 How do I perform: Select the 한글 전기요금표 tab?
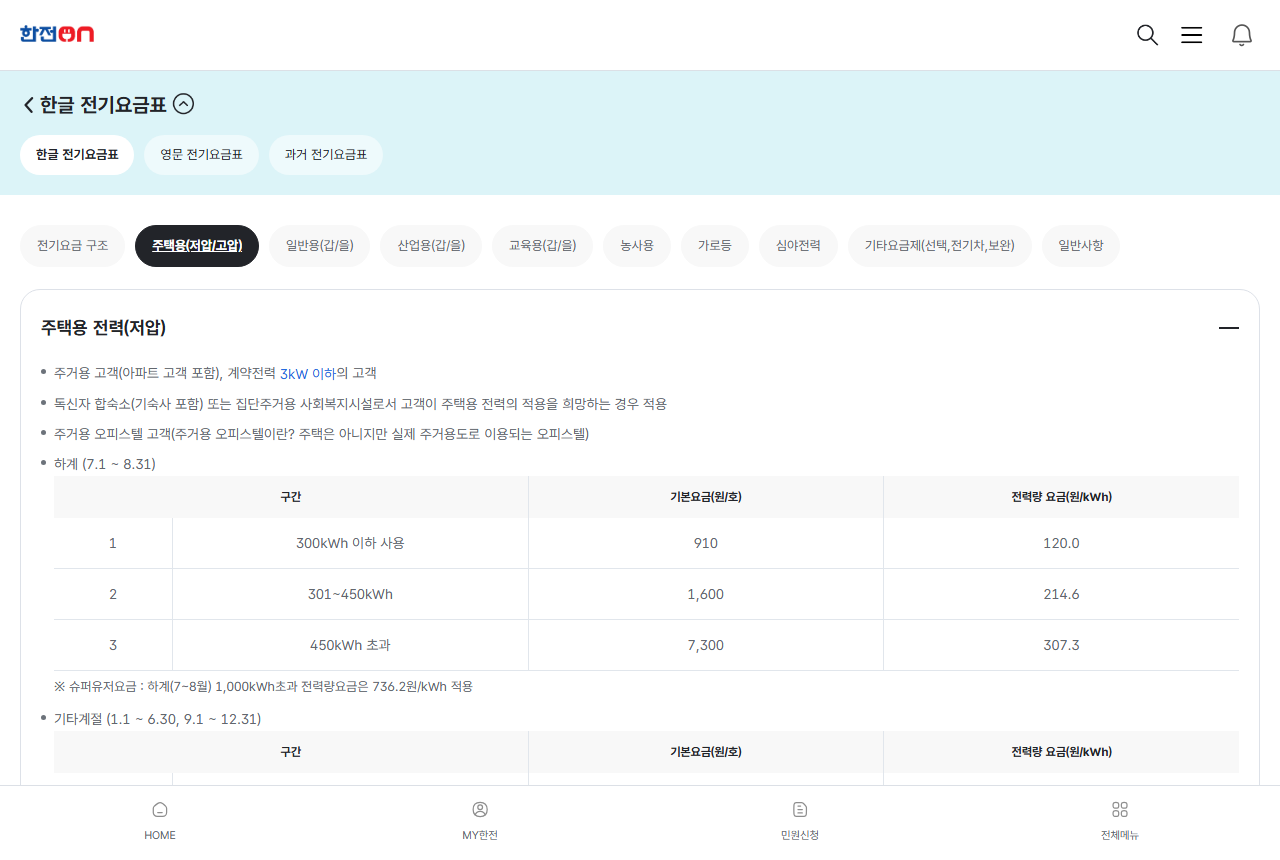pos(77,155)
